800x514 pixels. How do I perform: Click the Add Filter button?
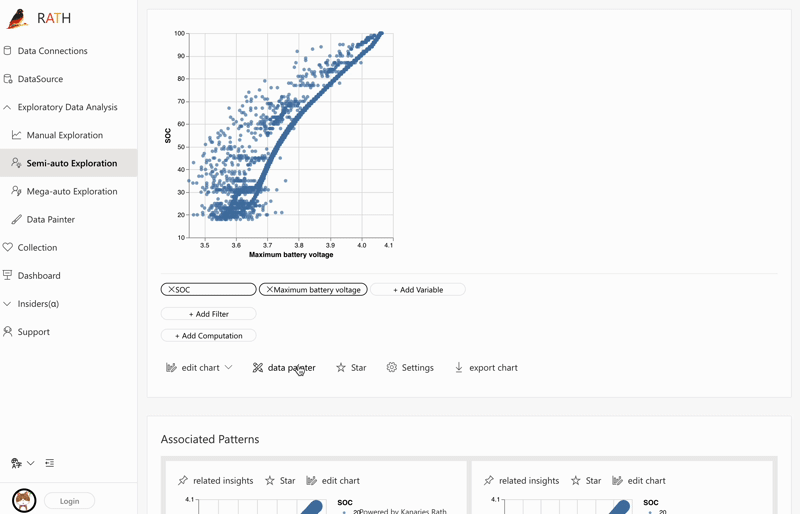point(208,314)
